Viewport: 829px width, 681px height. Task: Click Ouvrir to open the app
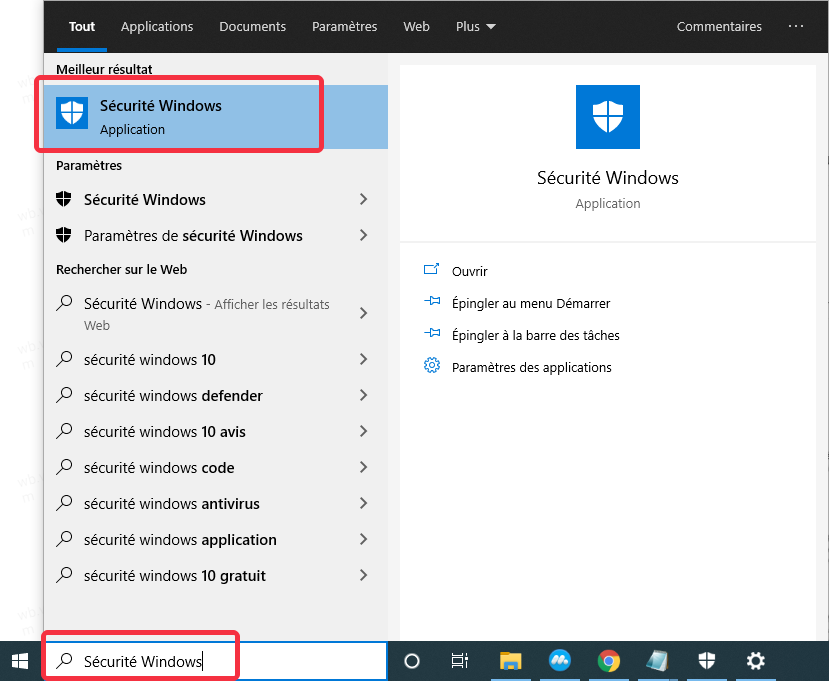click(469, 271)
